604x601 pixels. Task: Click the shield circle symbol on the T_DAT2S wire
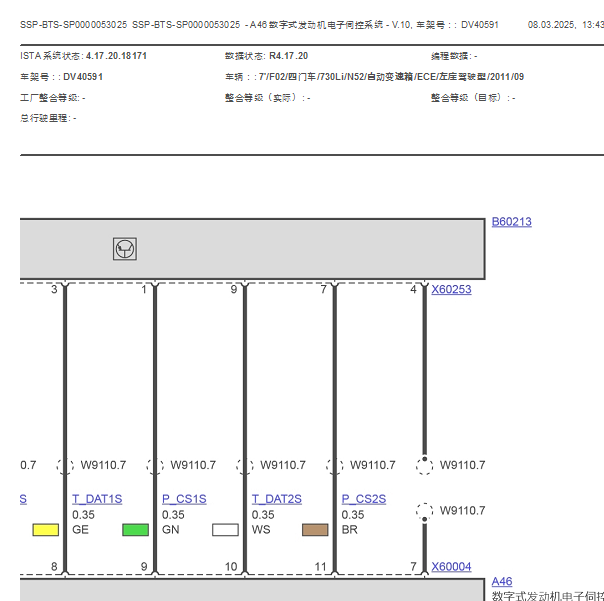click(245, 466)
